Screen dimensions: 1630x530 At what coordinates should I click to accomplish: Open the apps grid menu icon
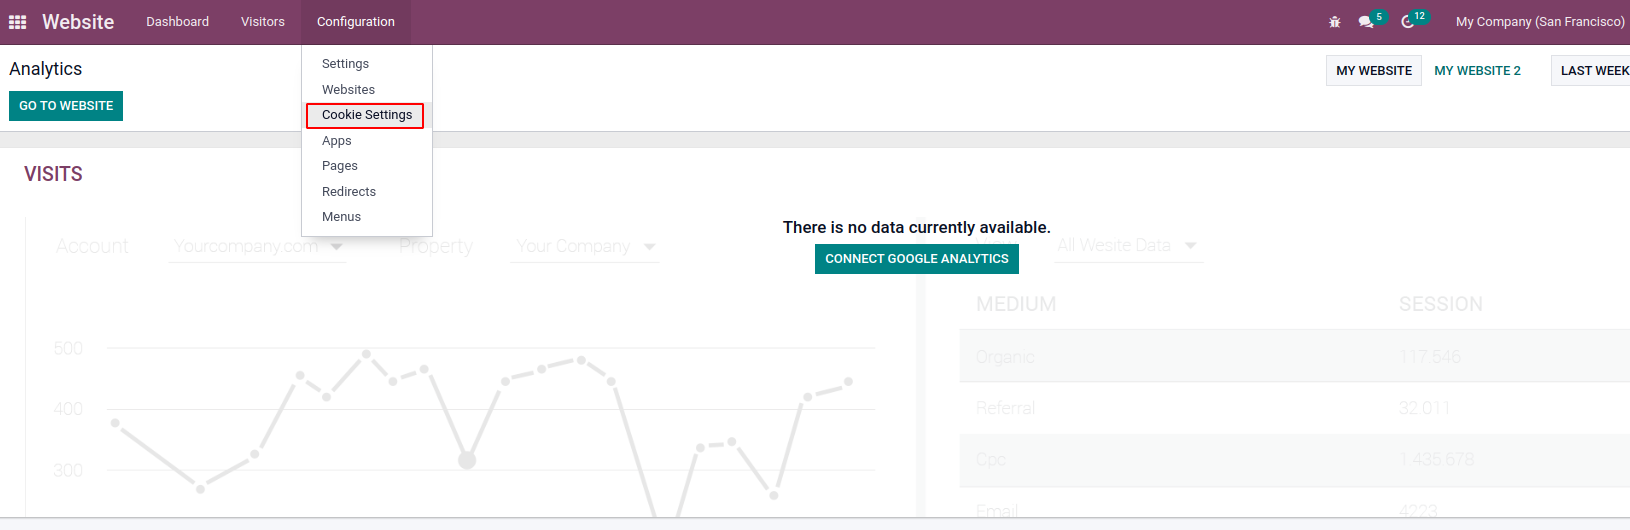coord(18,22)
